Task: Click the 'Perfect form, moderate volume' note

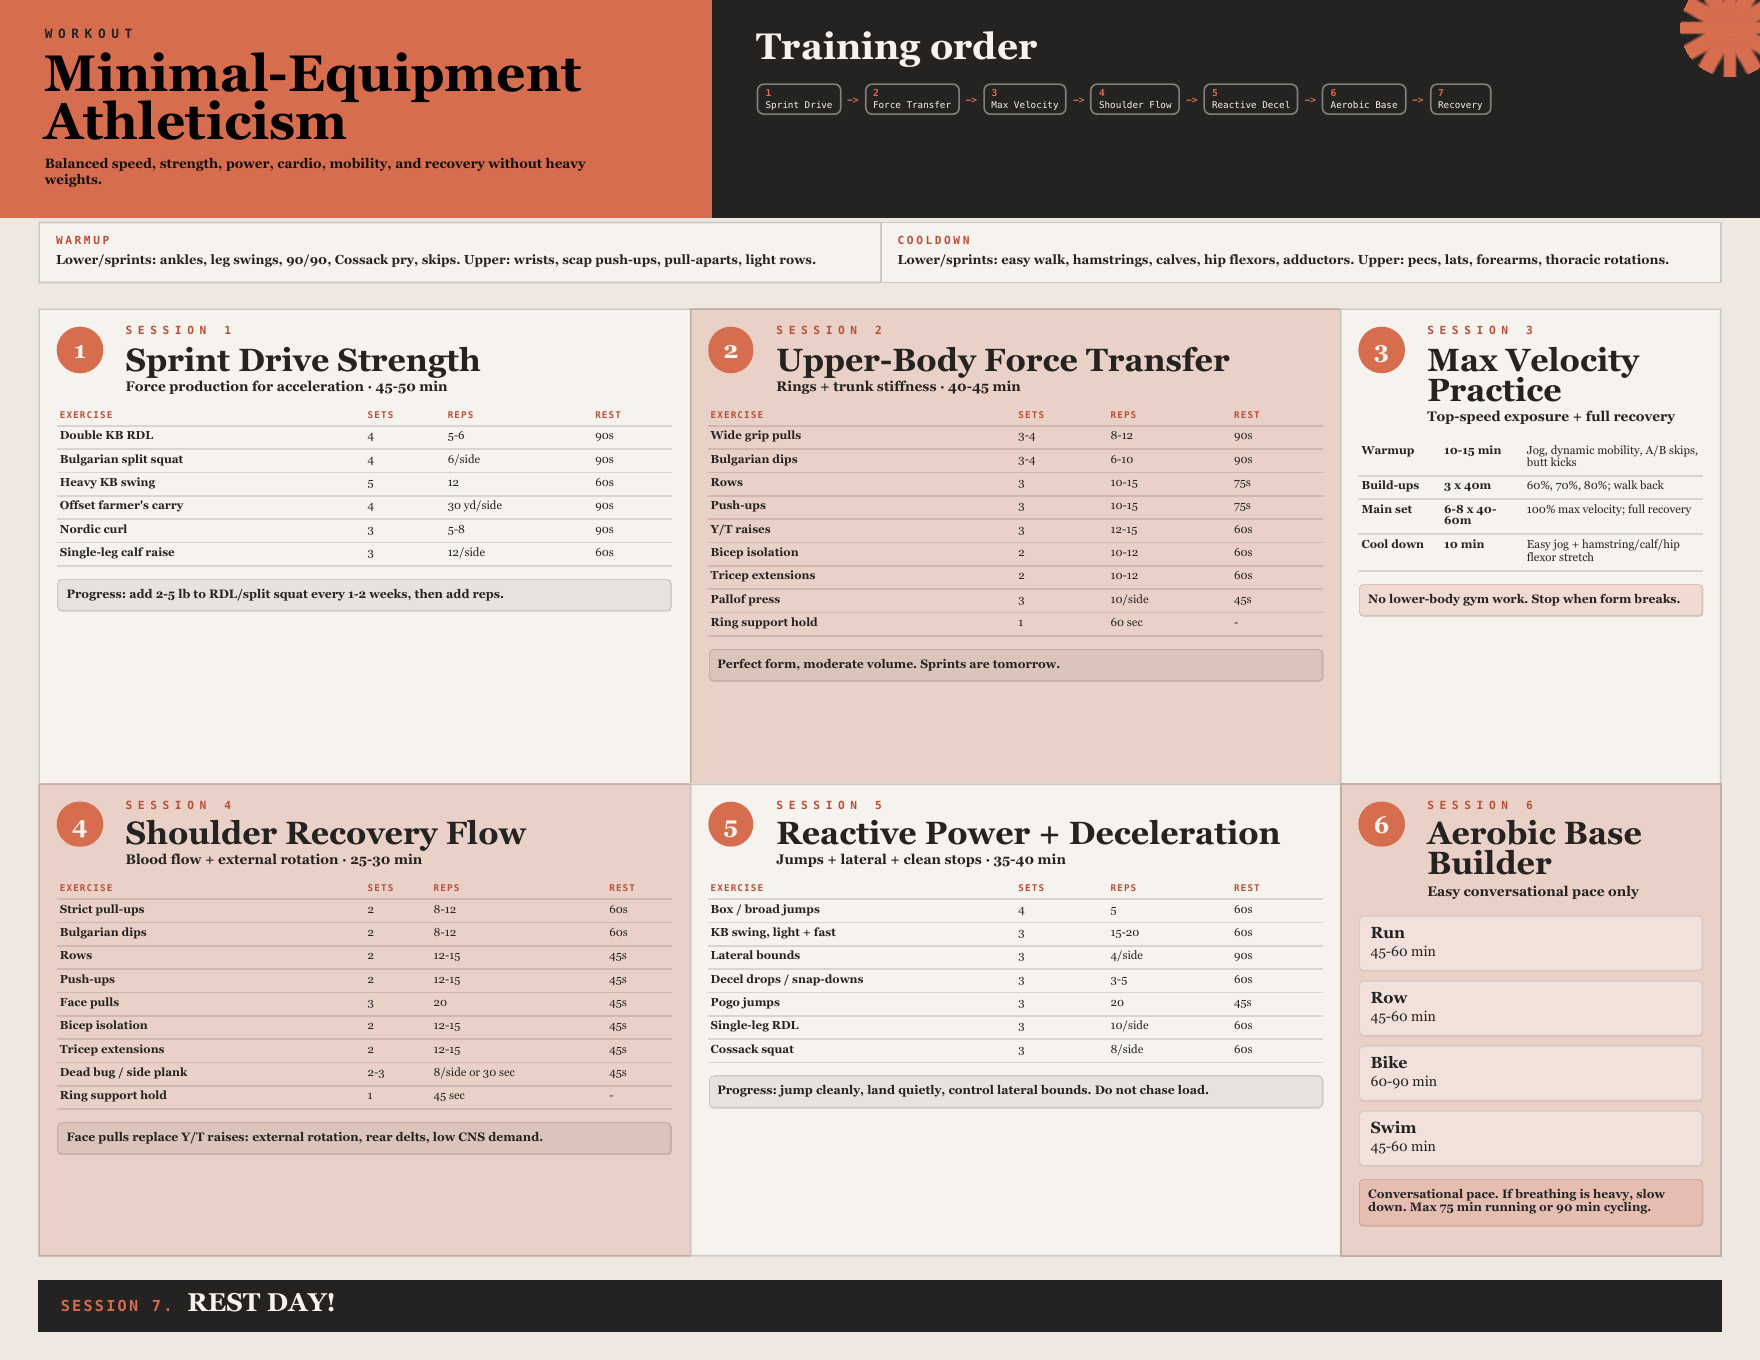Action: point(1016,665)
